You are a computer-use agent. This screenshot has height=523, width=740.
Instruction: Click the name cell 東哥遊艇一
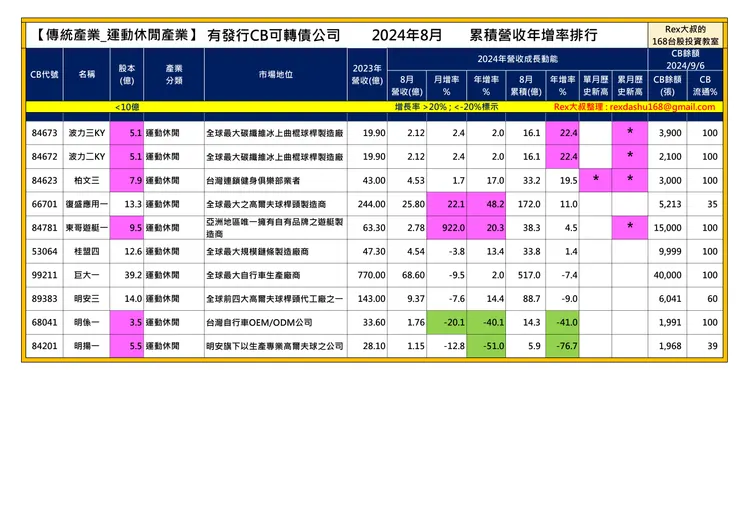point(87,228)
